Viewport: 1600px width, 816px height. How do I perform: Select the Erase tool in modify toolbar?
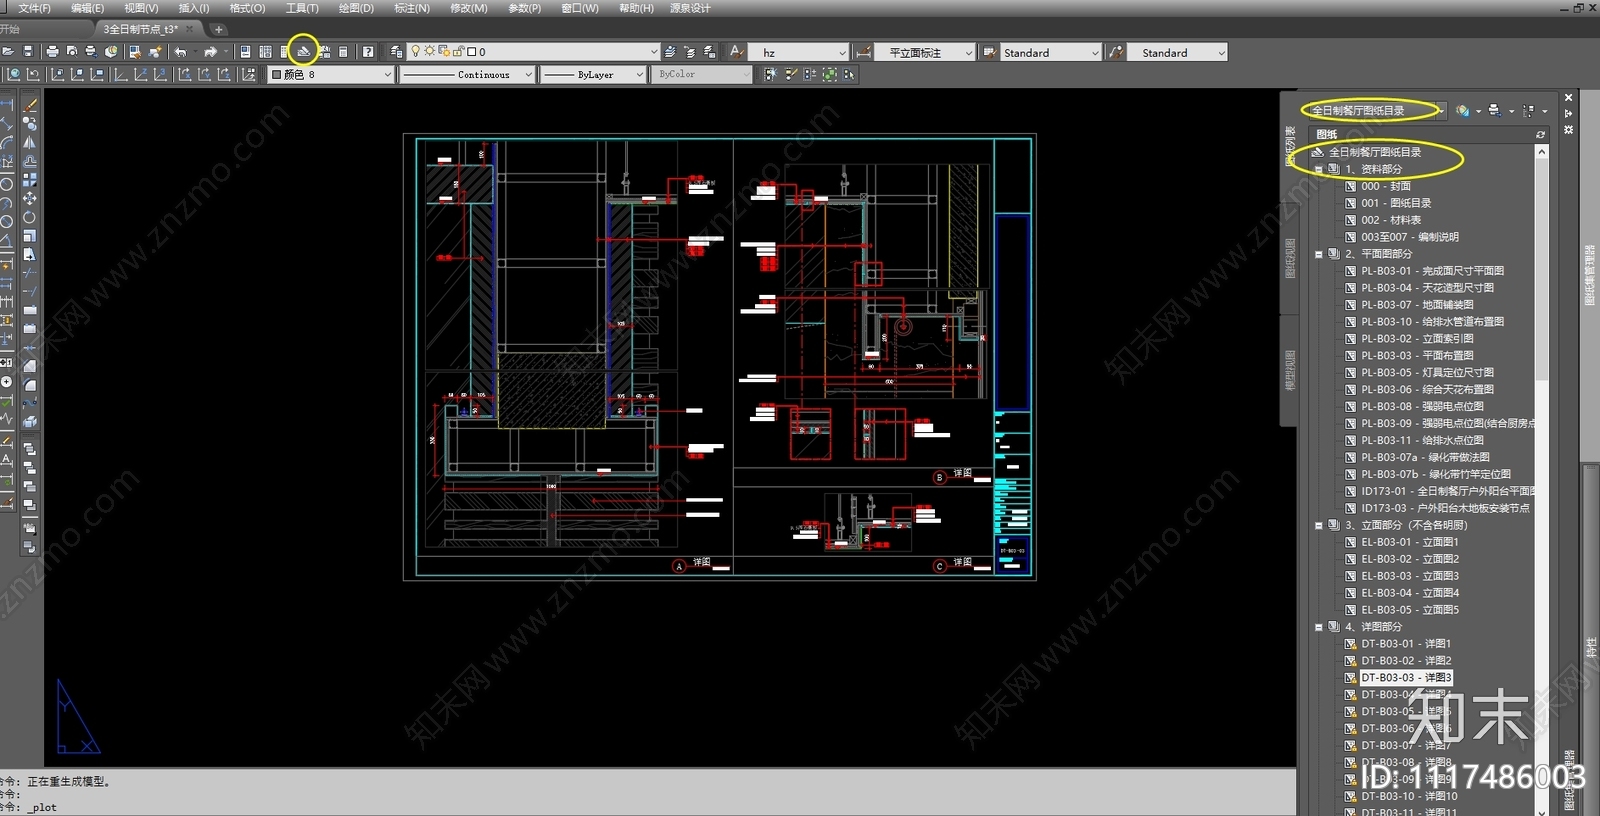point(29,105)
